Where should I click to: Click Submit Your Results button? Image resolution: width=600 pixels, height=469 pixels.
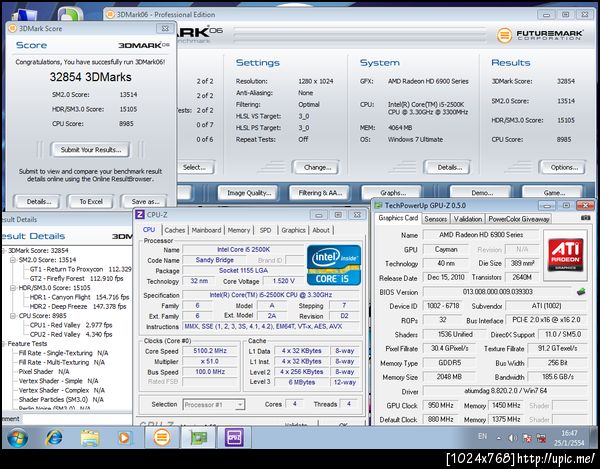pos(91,150)
